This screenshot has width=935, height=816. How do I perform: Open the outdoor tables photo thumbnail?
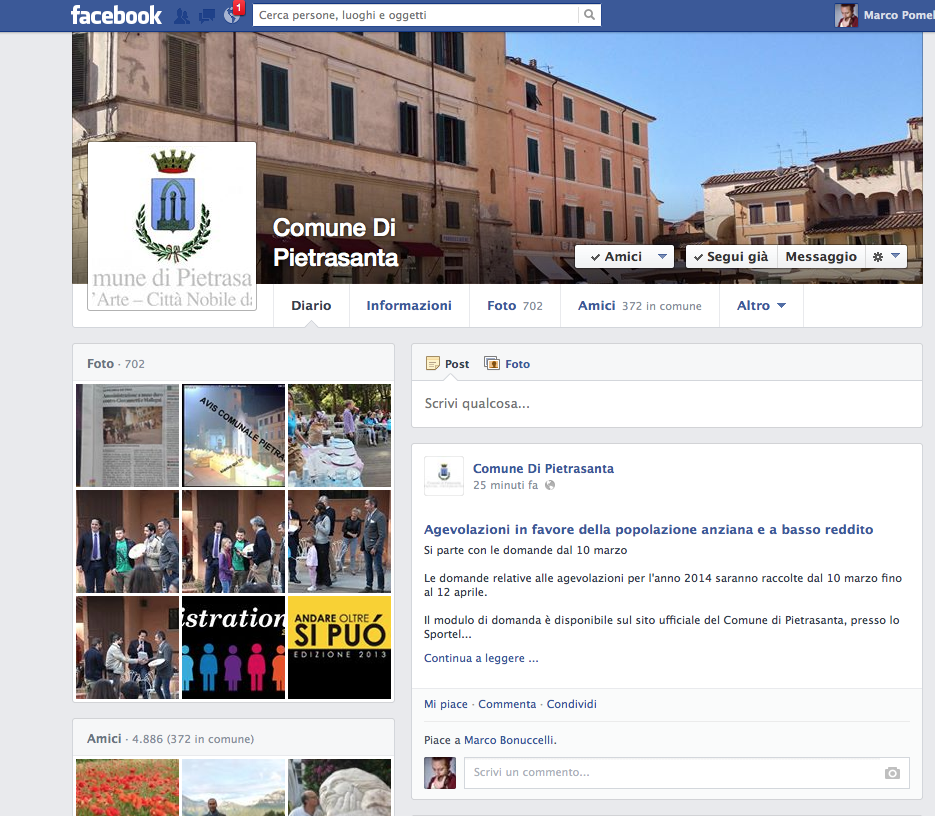[339, 435]
